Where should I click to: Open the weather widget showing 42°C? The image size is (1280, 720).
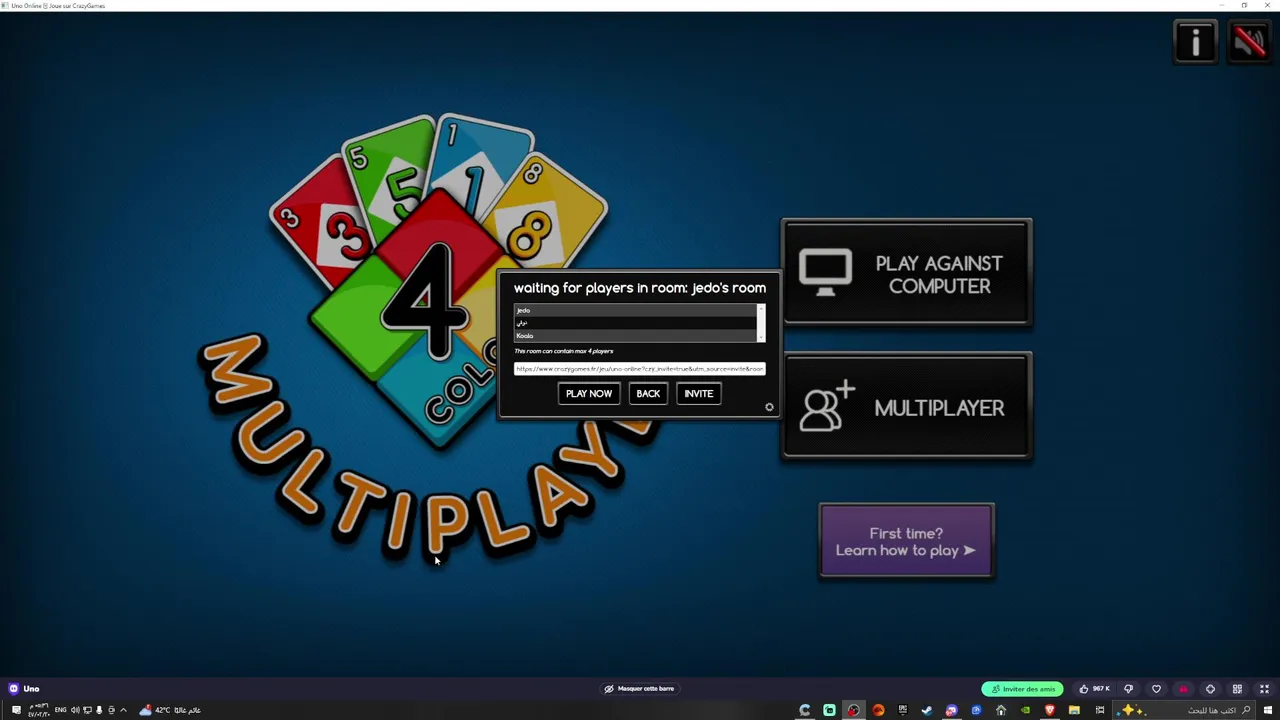point(170,710)
